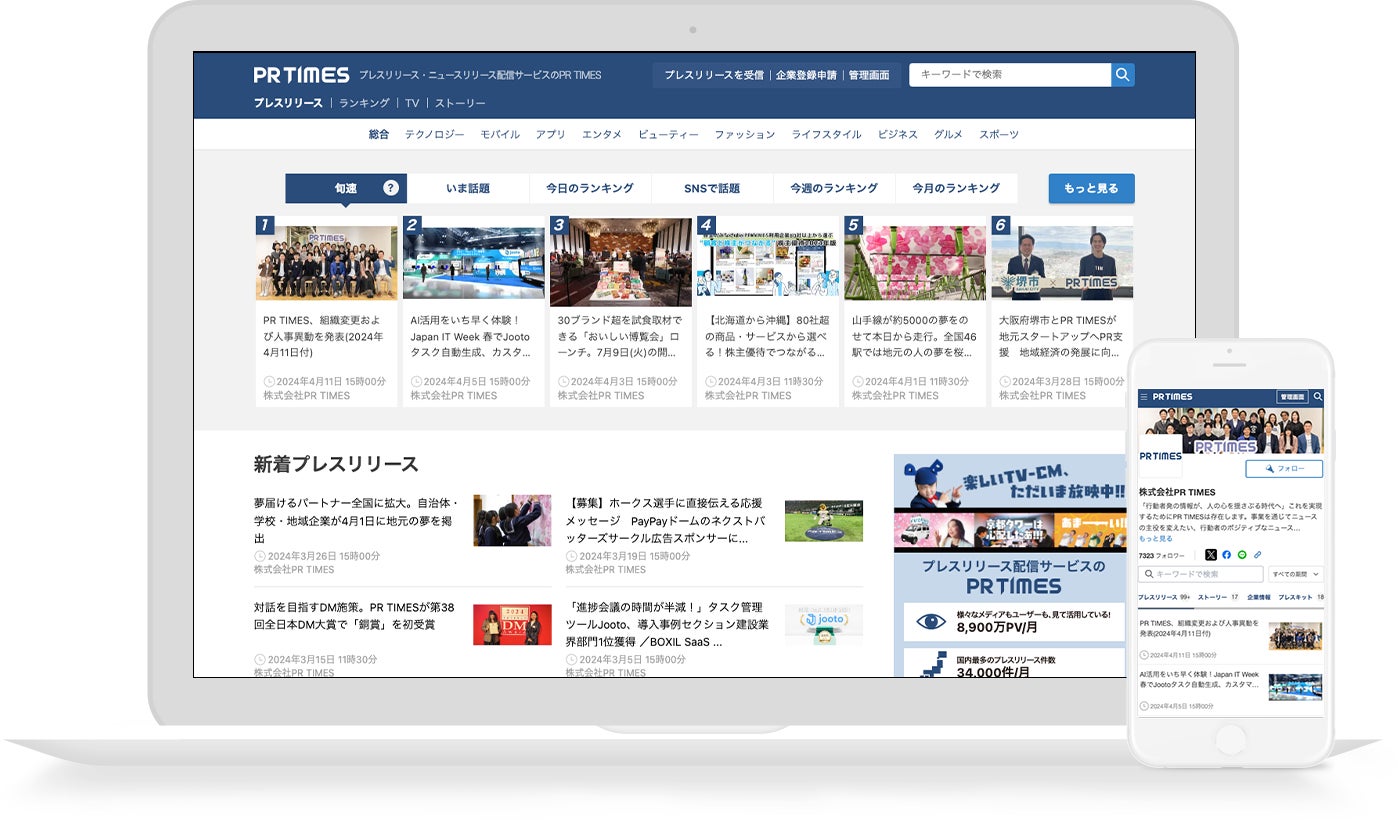Open the エンタメ category

point(602,134)
